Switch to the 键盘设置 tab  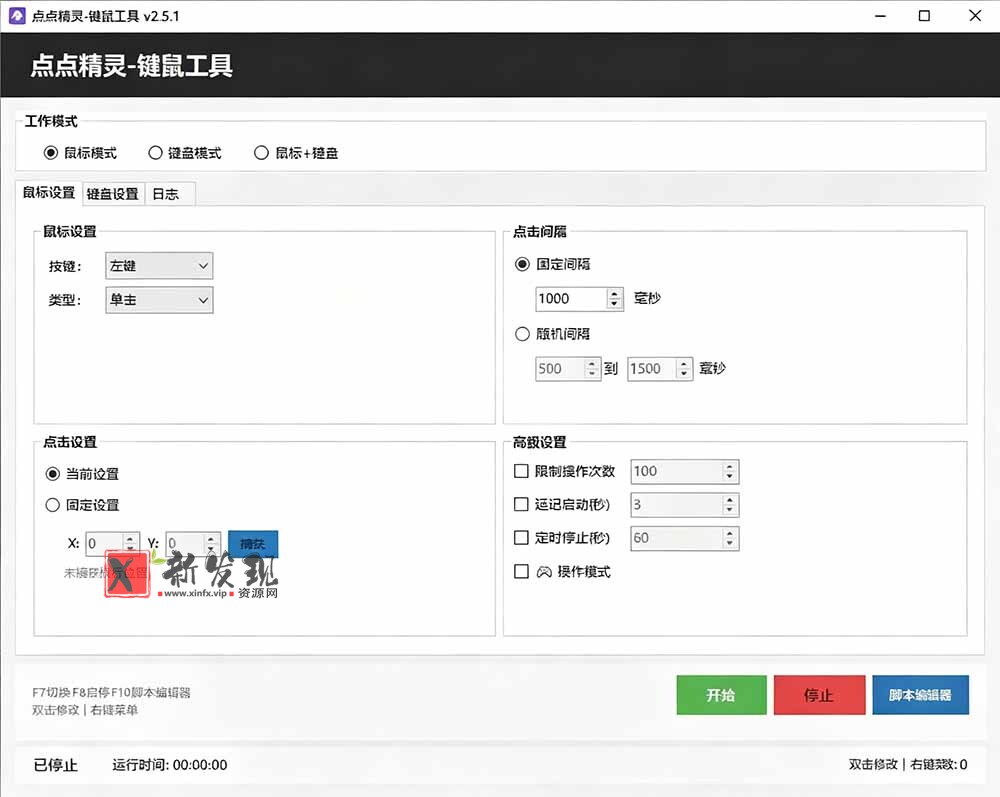(x=113, y=194)
